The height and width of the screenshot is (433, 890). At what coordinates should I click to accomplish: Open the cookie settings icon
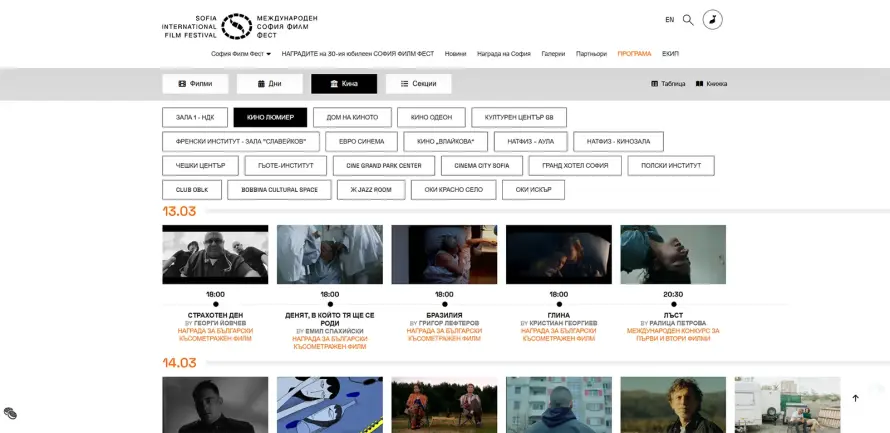(10, 413)
